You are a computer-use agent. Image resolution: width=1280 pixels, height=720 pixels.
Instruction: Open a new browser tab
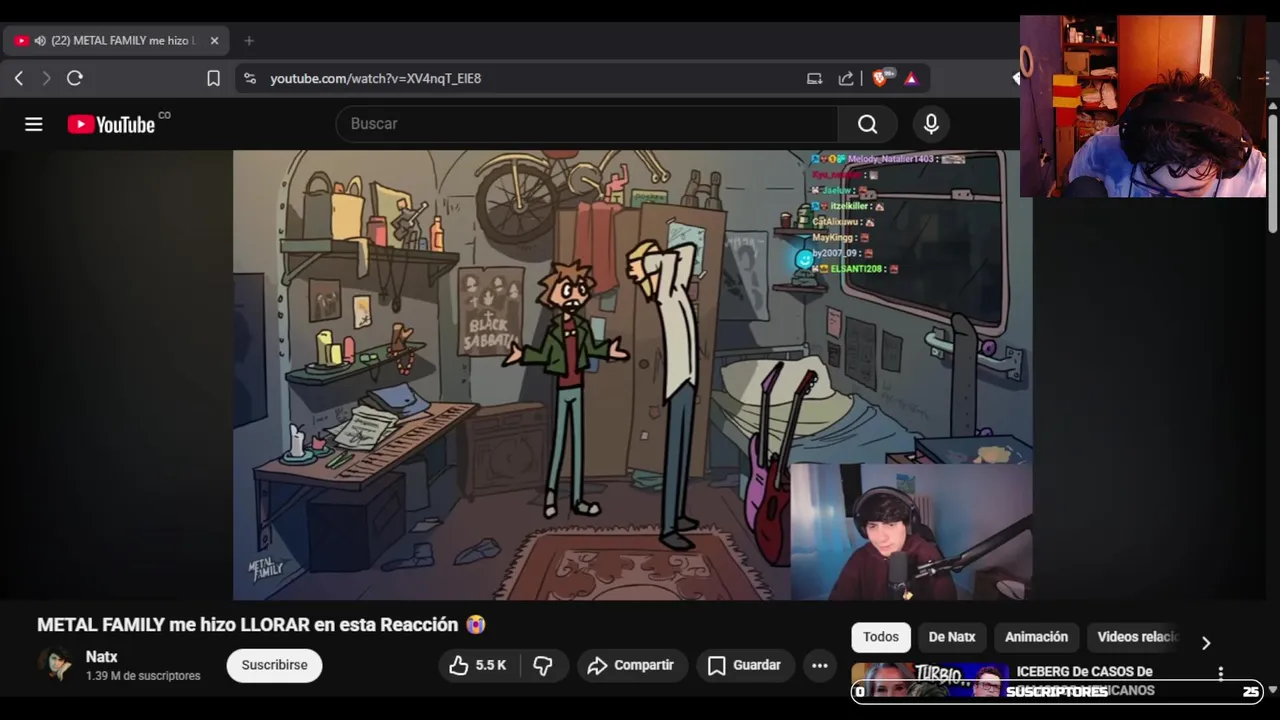249,41
